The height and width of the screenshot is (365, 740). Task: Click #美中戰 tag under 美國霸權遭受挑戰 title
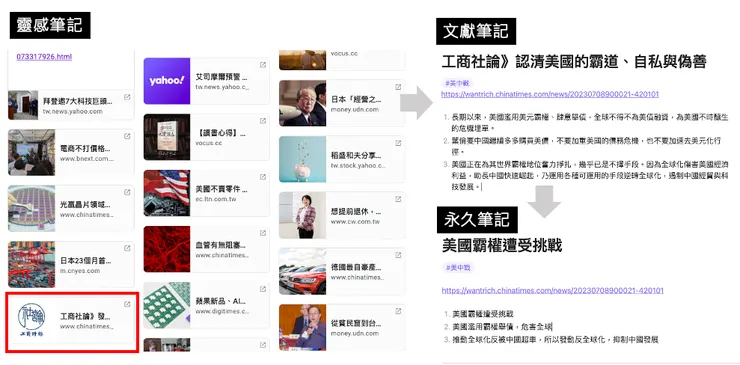pos(459,268)
